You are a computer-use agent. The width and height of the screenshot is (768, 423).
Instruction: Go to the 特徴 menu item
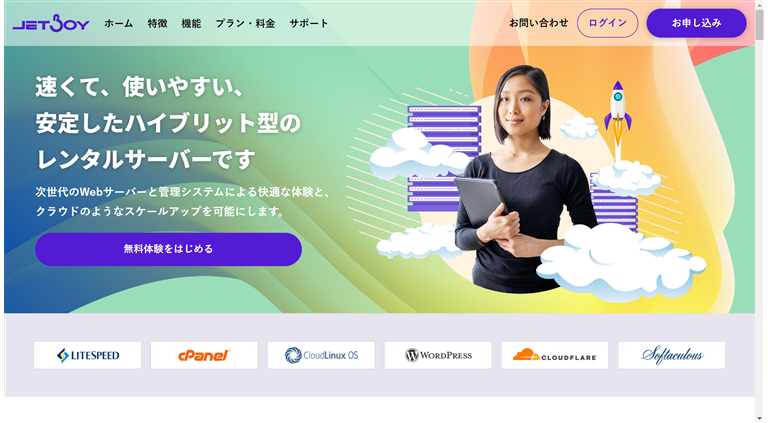158,23
